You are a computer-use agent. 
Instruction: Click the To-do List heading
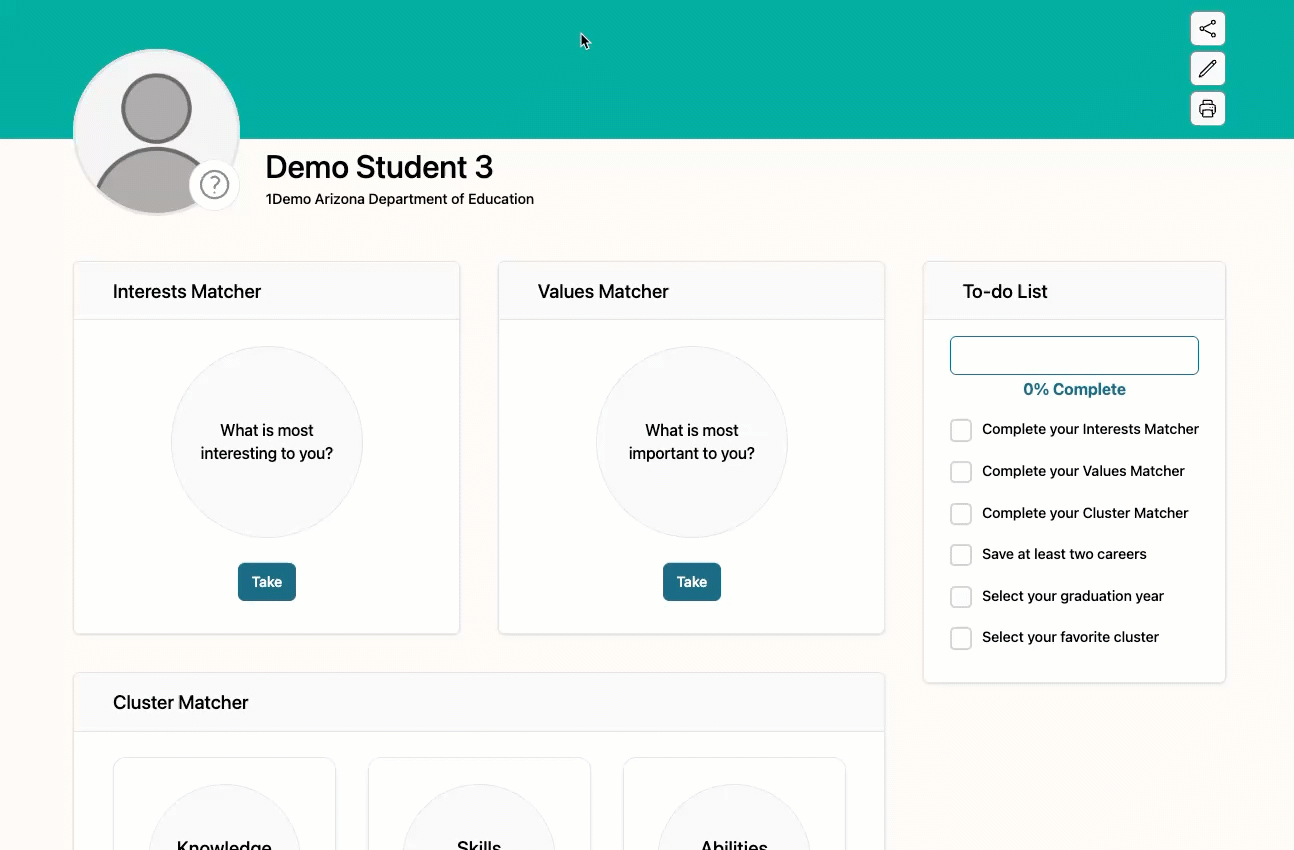coord(1005,292)
